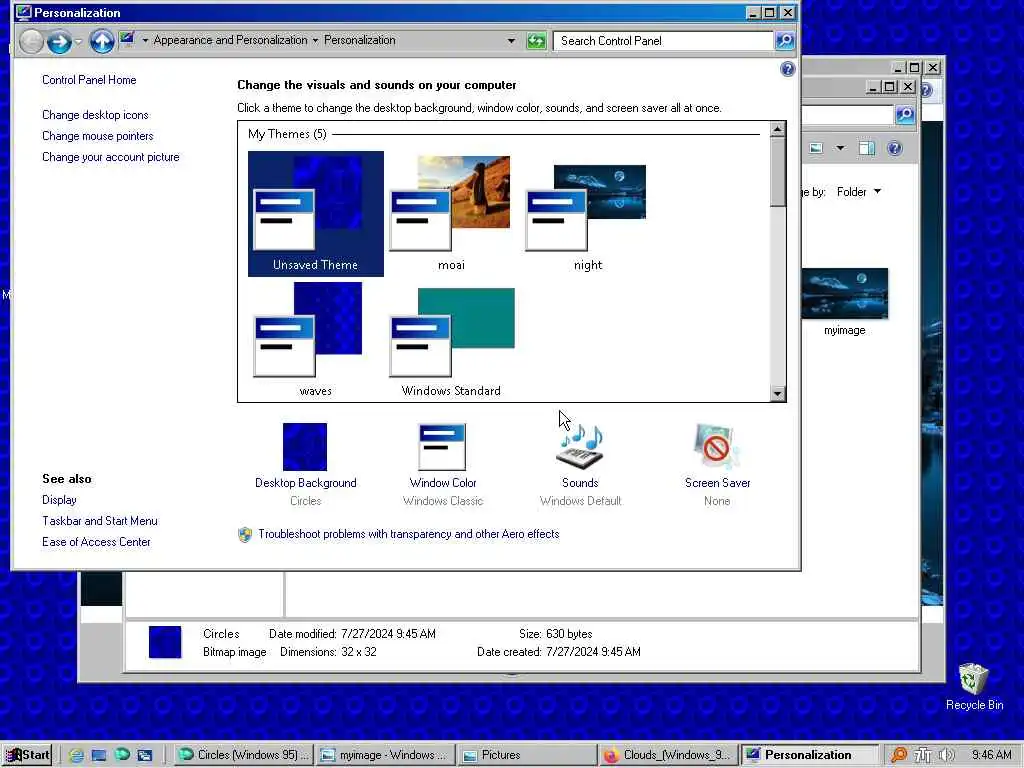Click the Personalization taskbar button
1024x768 pixels.
(x=810, y=755)
